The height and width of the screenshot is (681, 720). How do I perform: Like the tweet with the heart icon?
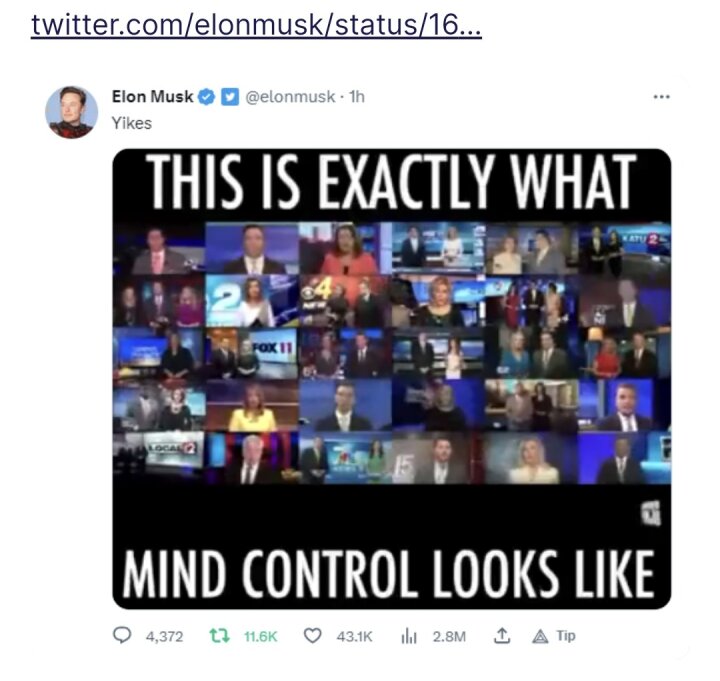pyautogui.click(x=313, y=636)
